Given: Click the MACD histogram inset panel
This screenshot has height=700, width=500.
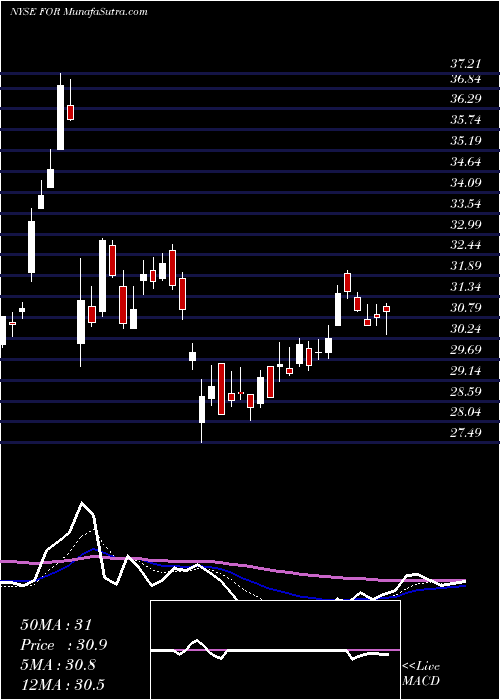Looking at the screenshot, I should [x=275, y=650].
